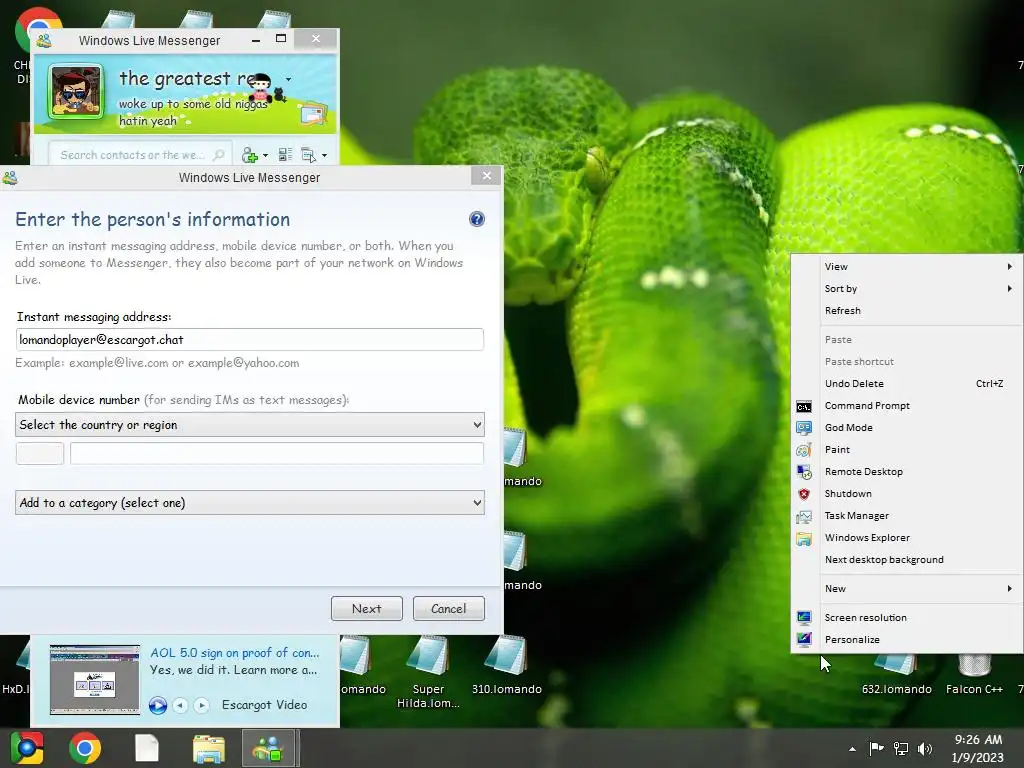The image size is (1024, 768).
Task: Click the search magnifier in Messenger
Action: [x=219, y=155]
